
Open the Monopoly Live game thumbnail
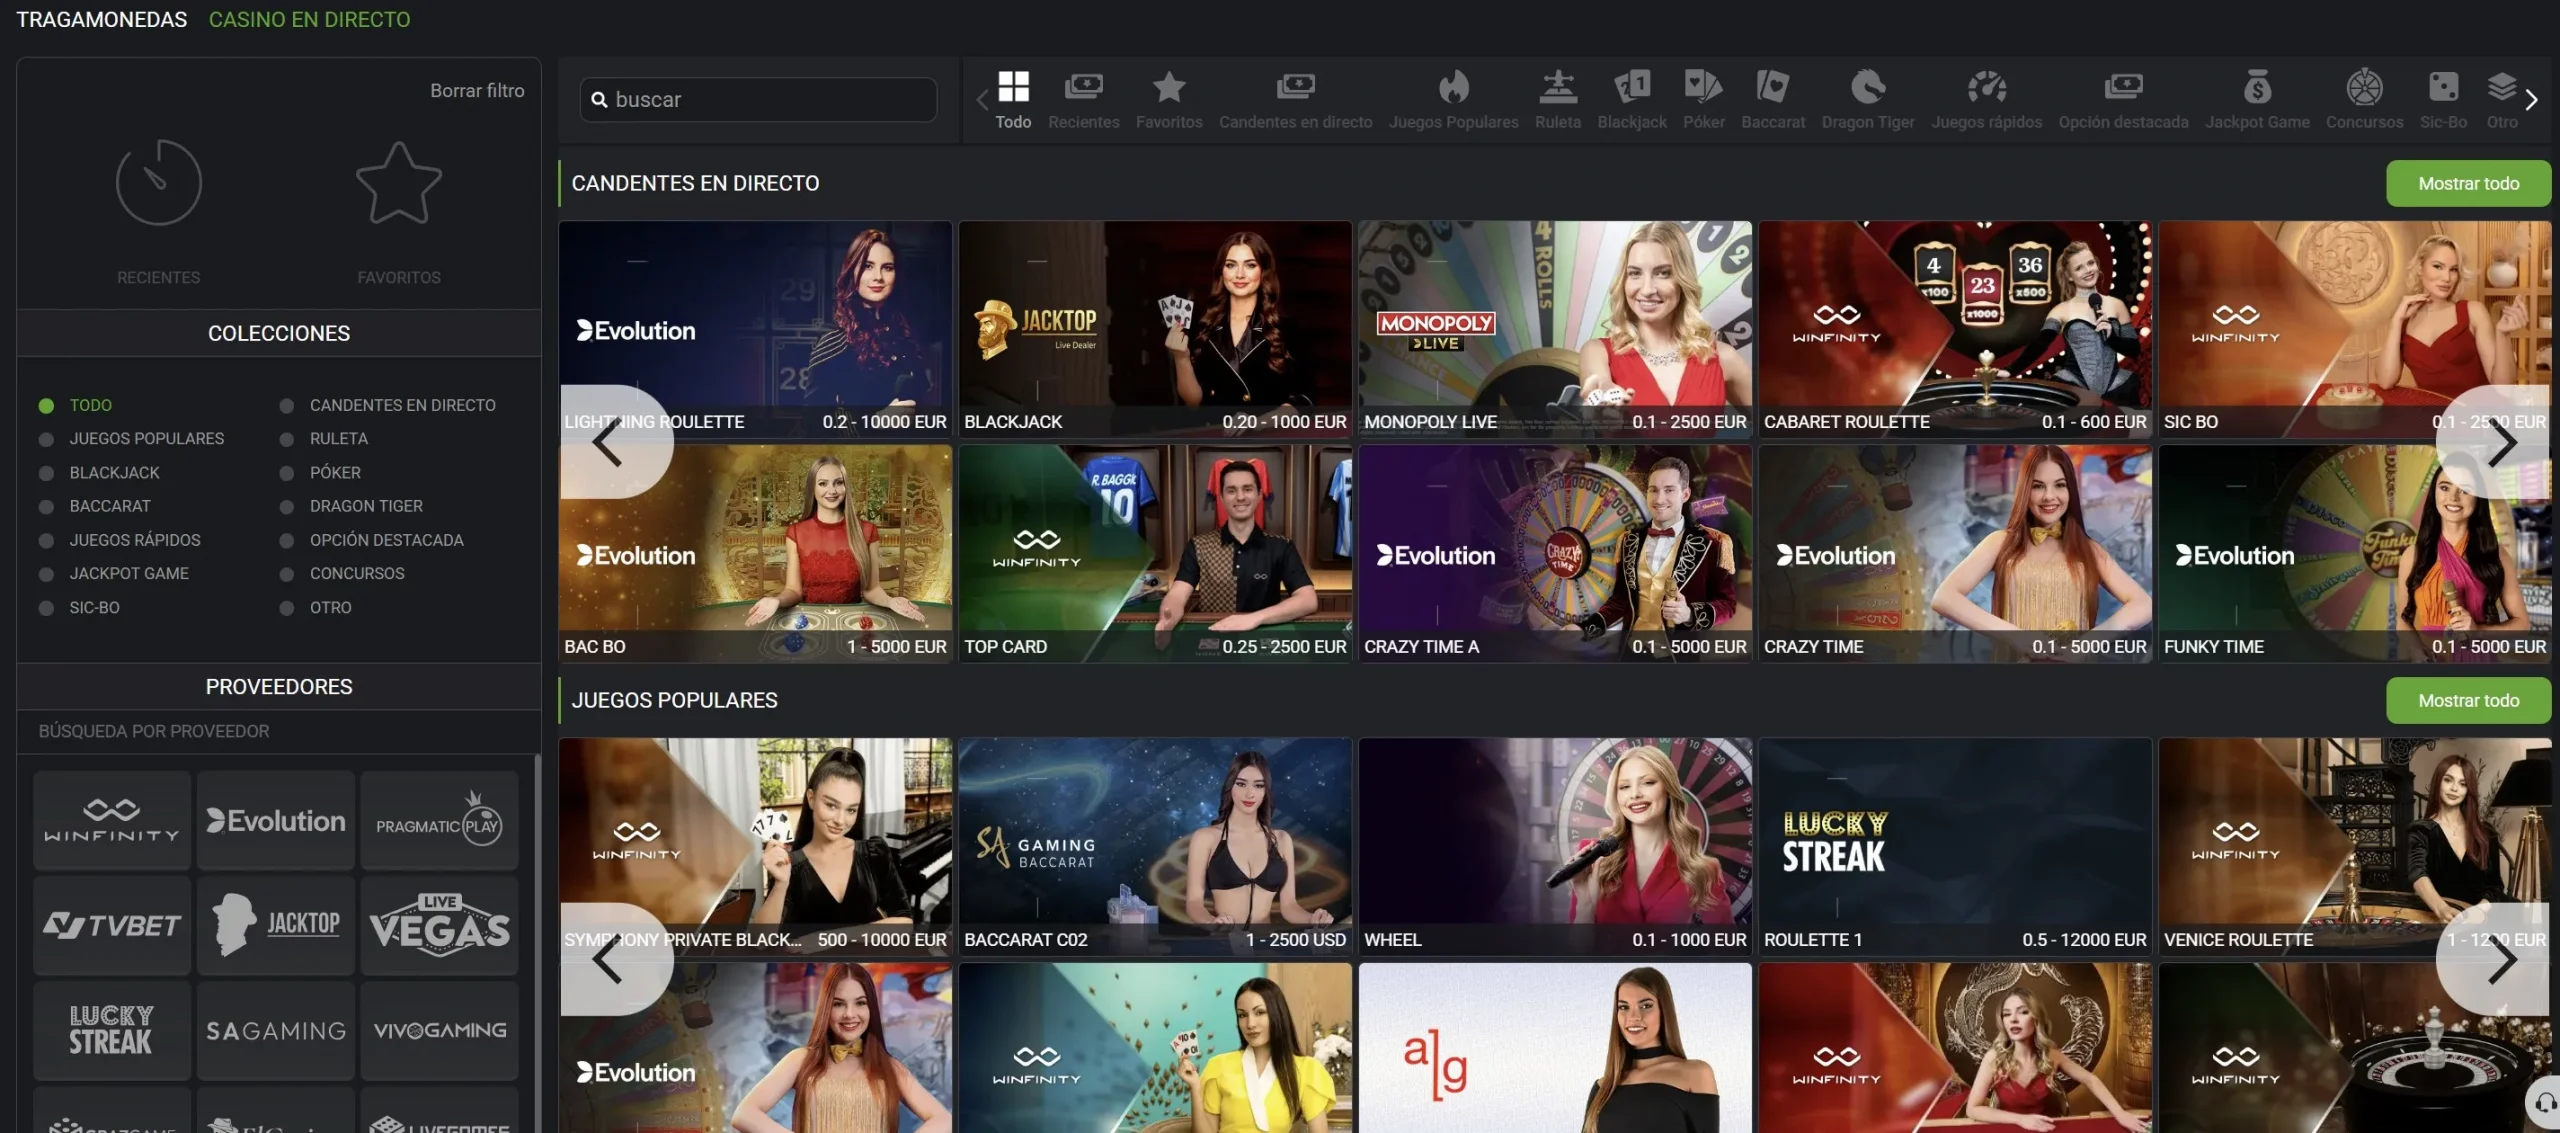click(1555, 329)
